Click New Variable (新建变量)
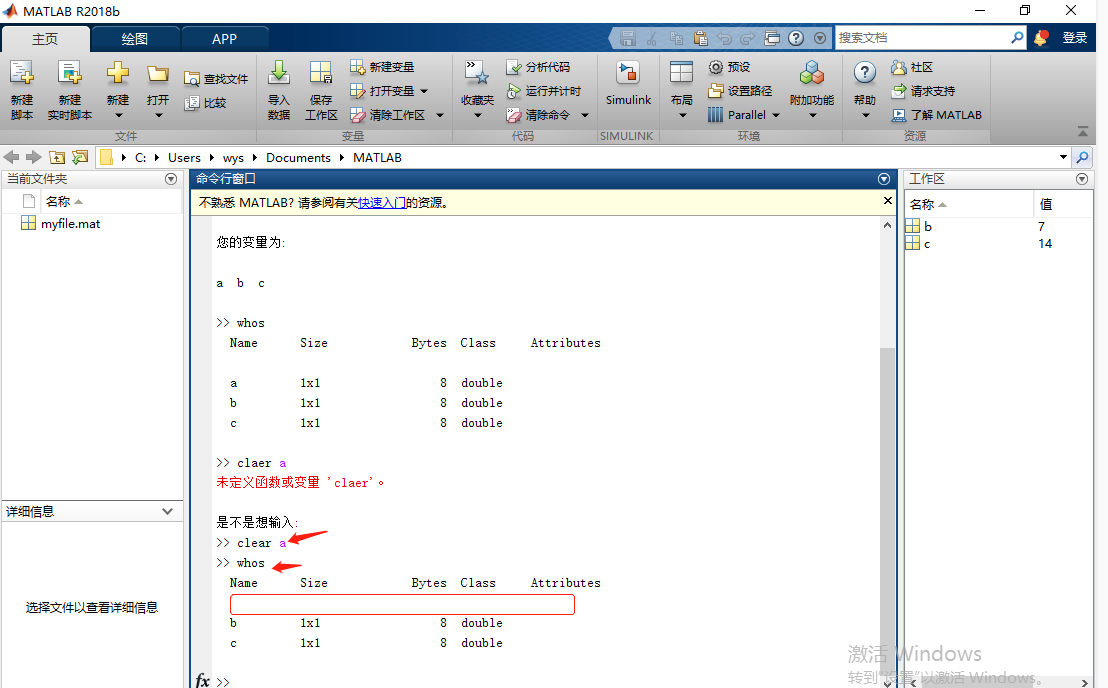 pyautogui.click(x=382, y=67)
